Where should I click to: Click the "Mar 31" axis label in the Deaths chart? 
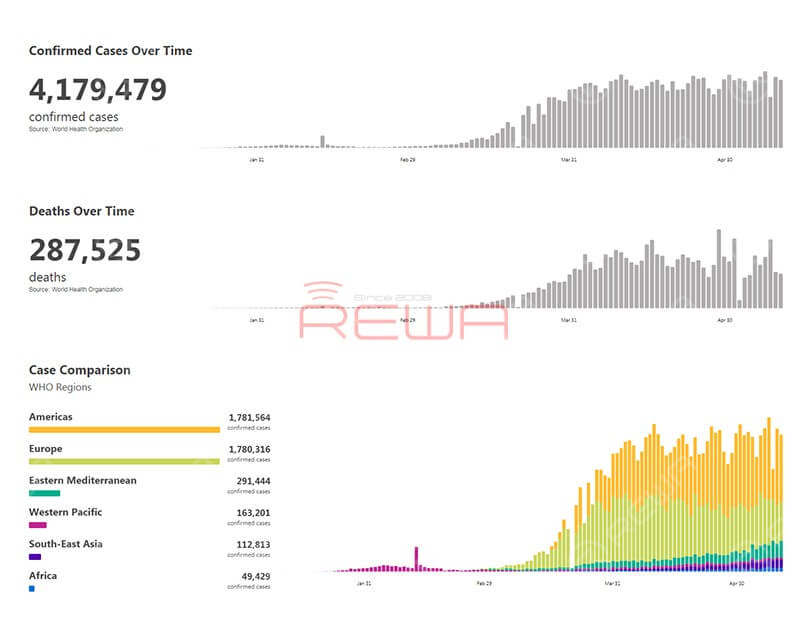click(569, 321)
